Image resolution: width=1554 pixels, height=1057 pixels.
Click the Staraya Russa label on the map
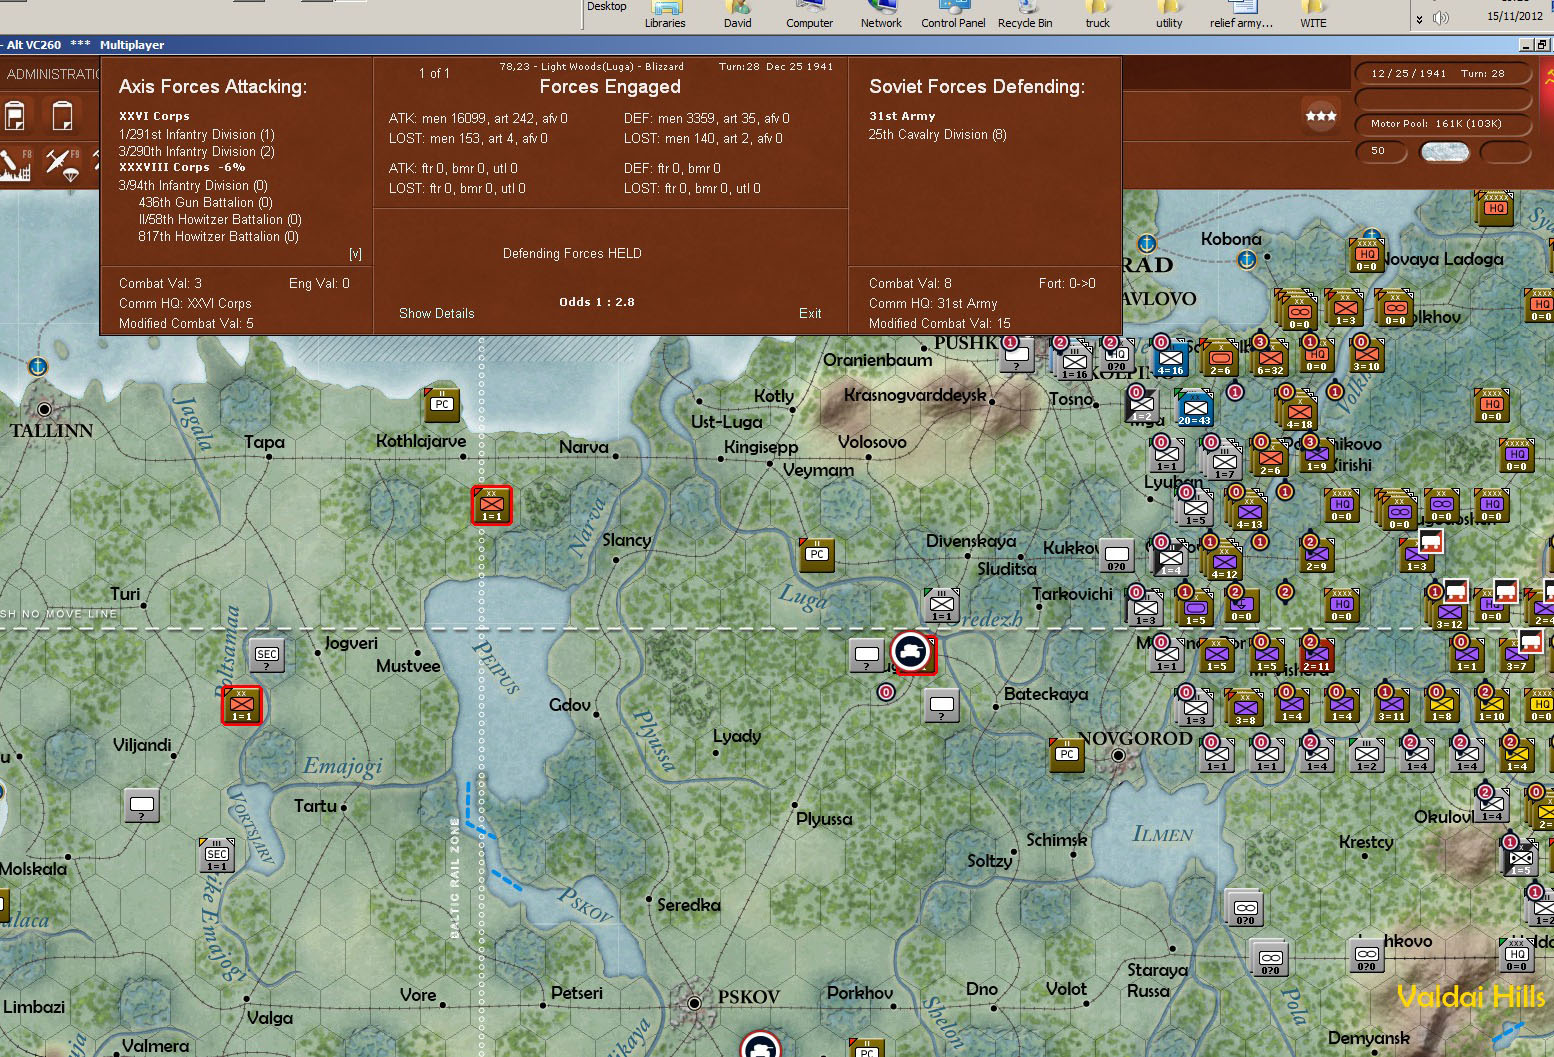1158,980
